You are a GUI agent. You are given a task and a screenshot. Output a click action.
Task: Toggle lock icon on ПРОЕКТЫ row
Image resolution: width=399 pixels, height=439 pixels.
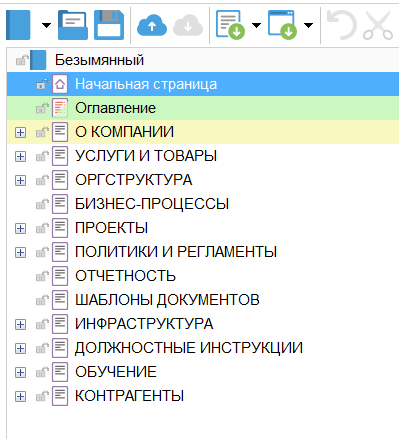42,228
